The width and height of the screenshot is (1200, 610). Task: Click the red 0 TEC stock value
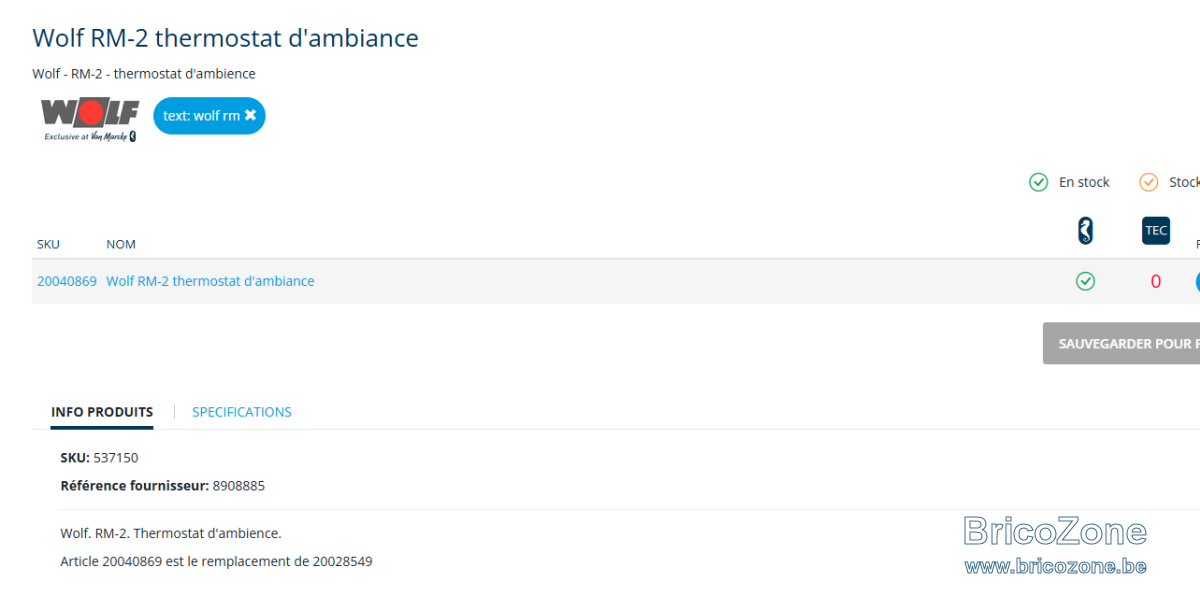[1156, 282]
